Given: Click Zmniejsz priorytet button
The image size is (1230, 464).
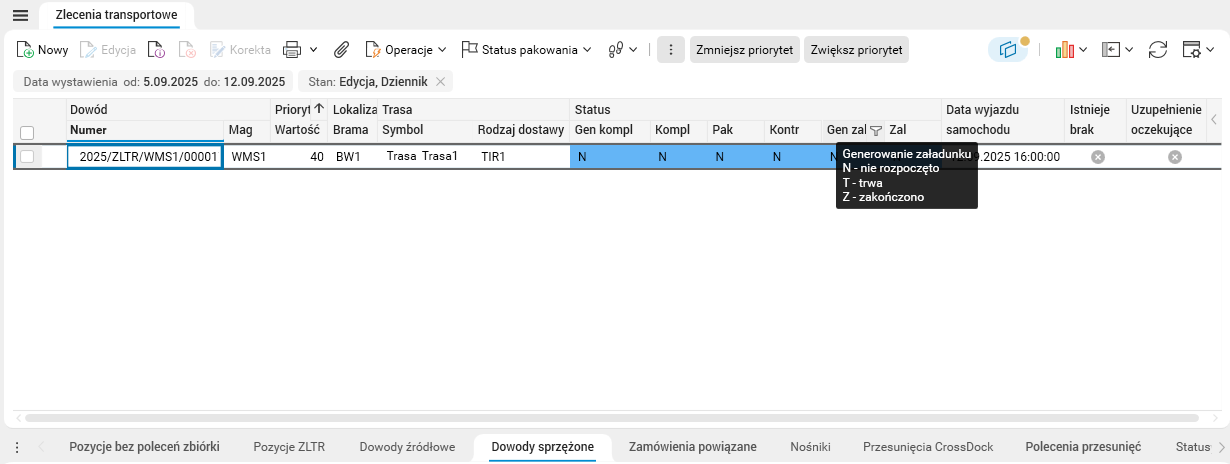Looking at the screenshot, I should point(745,49).
